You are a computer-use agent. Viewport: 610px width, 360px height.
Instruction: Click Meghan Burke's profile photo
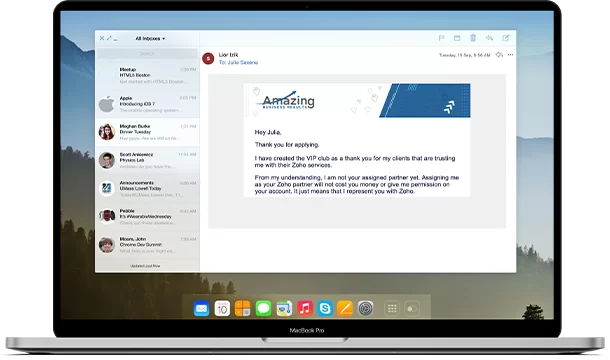click(x=107, y=132)
